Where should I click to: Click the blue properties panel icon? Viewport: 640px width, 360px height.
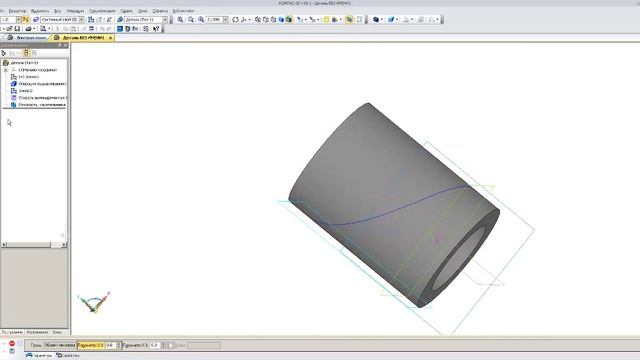click(x=120, y=29)
